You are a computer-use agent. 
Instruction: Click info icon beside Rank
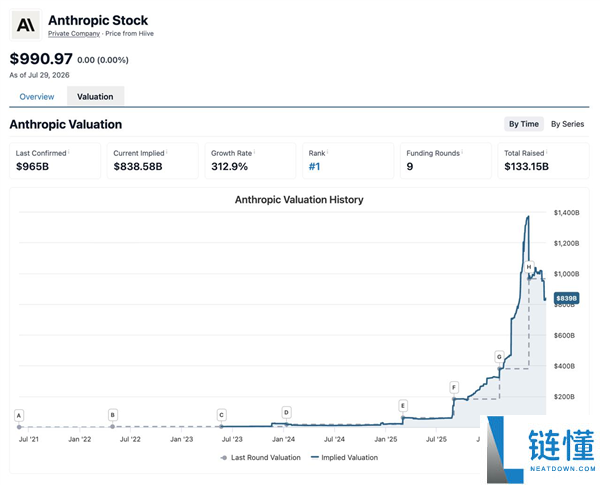[328, 152]
